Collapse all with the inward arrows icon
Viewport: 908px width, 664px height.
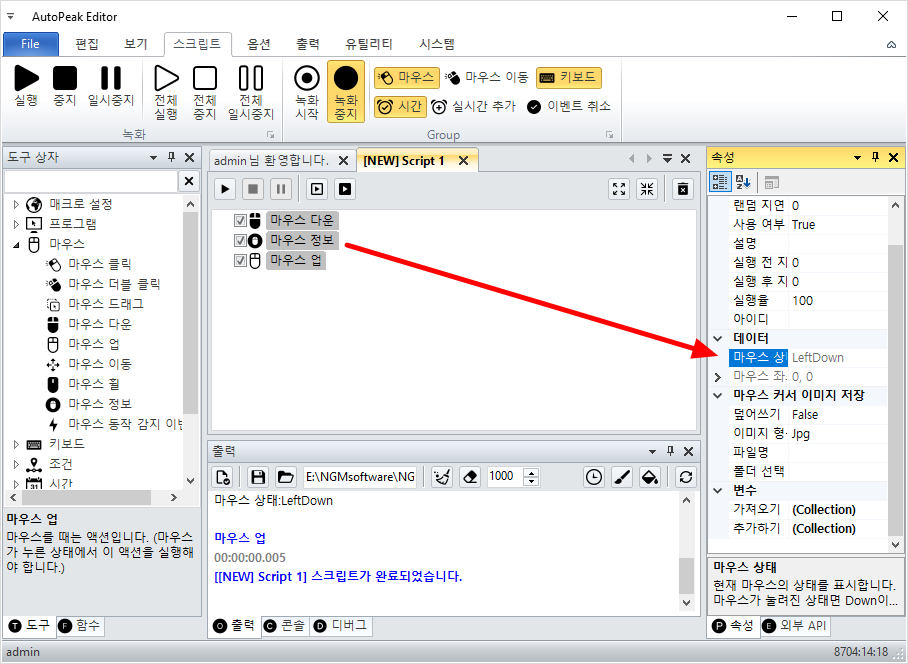pos(647,189)
